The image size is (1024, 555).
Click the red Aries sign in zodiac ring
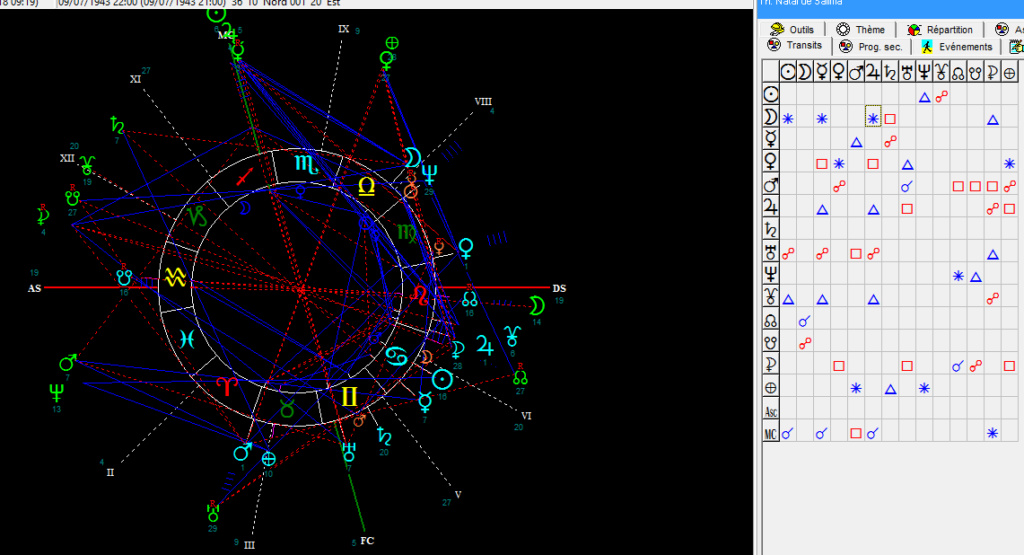[226, 386]
